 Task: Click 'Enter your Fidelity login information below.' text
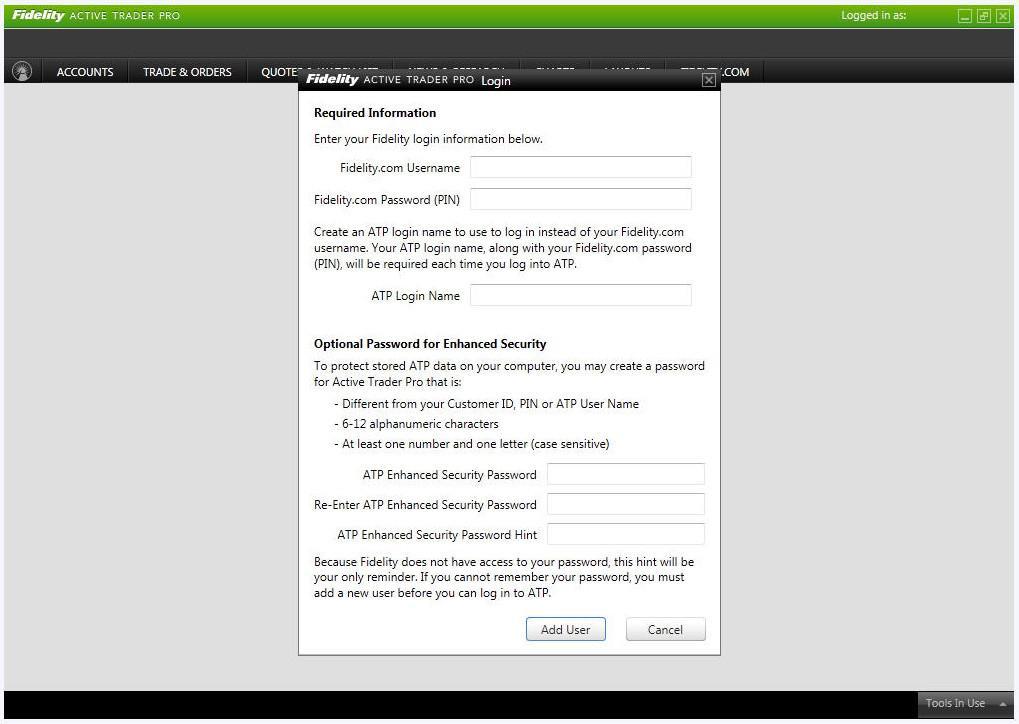428,139
